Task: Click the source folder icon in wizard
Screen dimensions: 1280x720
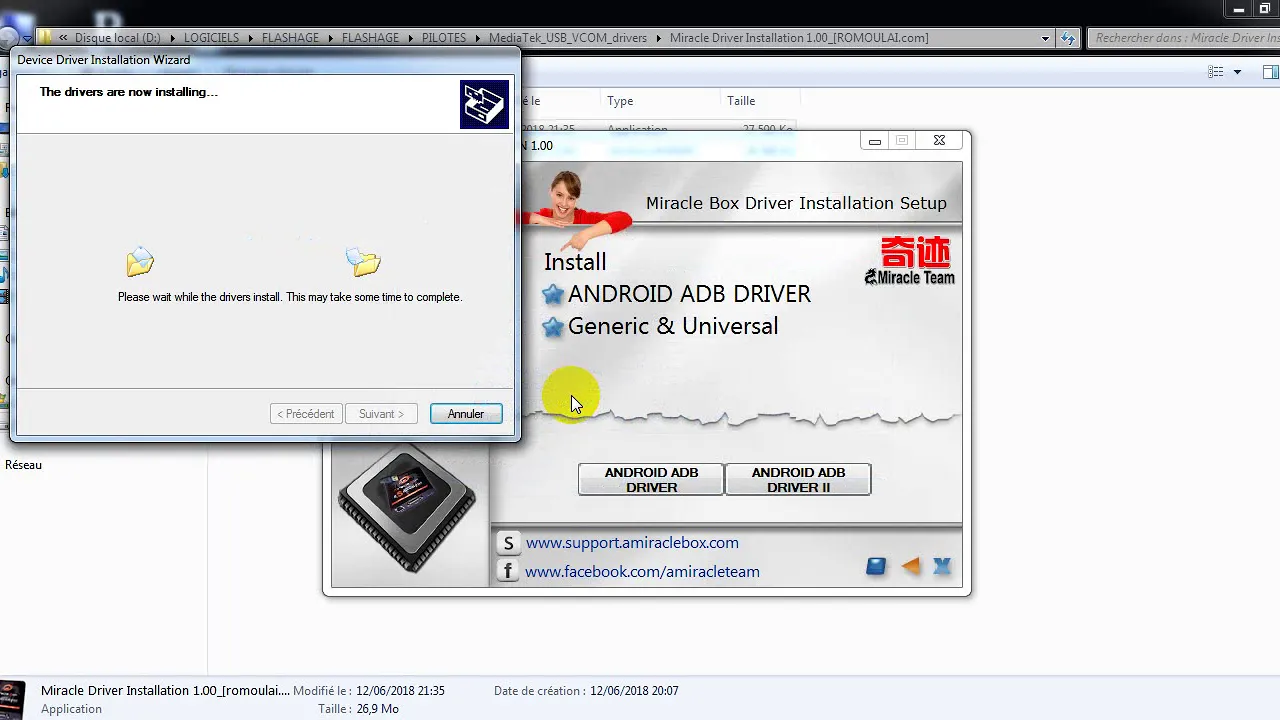Action: point(140,262)
